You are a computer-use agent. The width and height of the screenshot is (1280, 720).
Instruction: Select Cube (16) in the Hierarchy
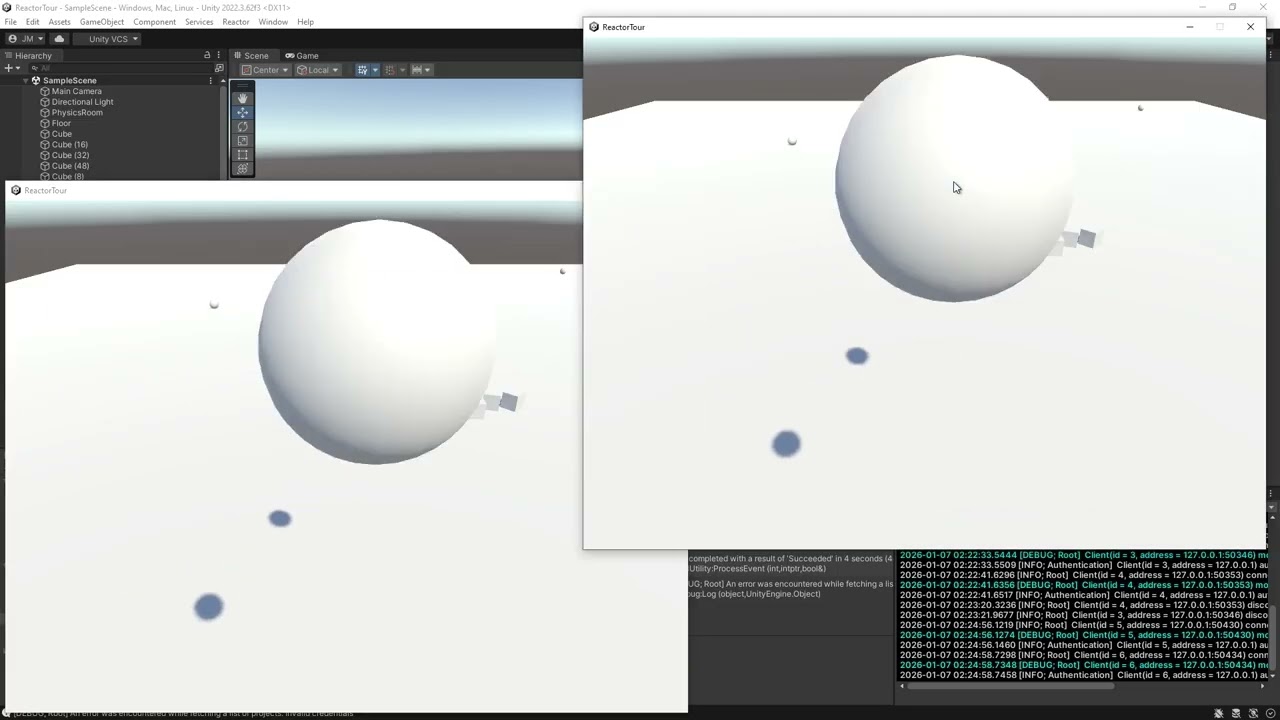(69, 145)
